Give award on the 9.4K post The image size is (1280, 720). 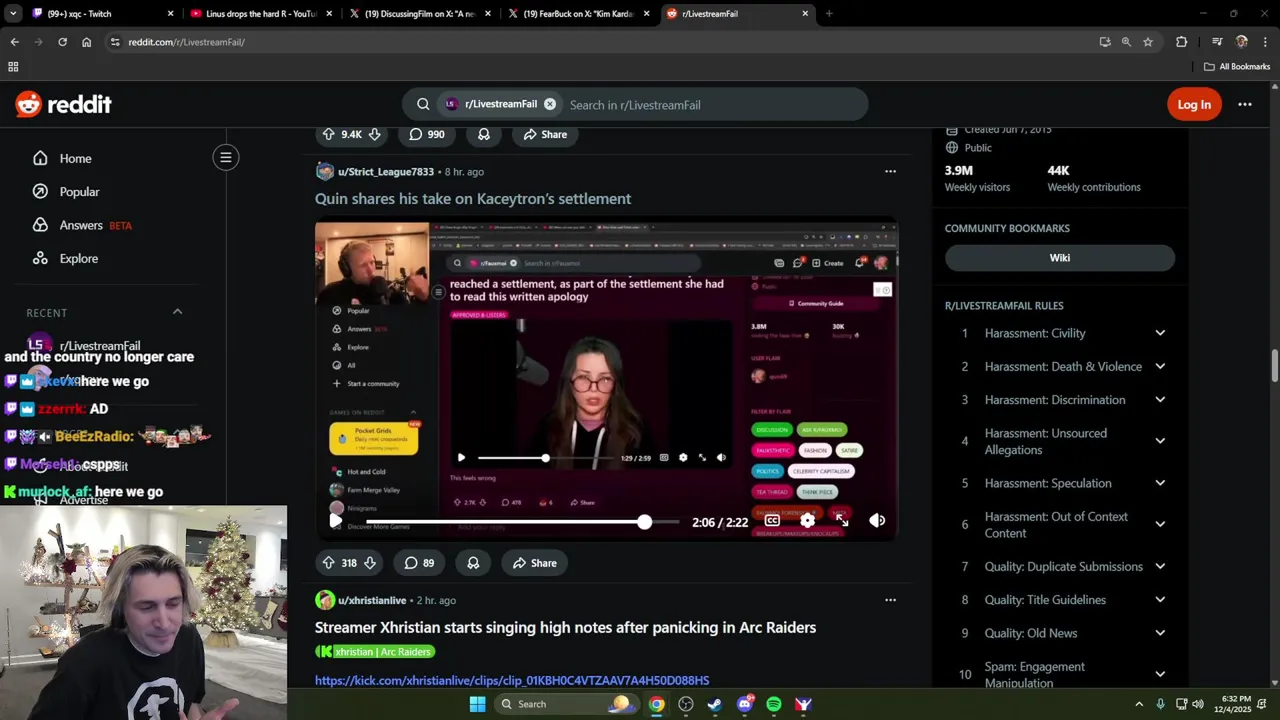(x=484, y=134)
